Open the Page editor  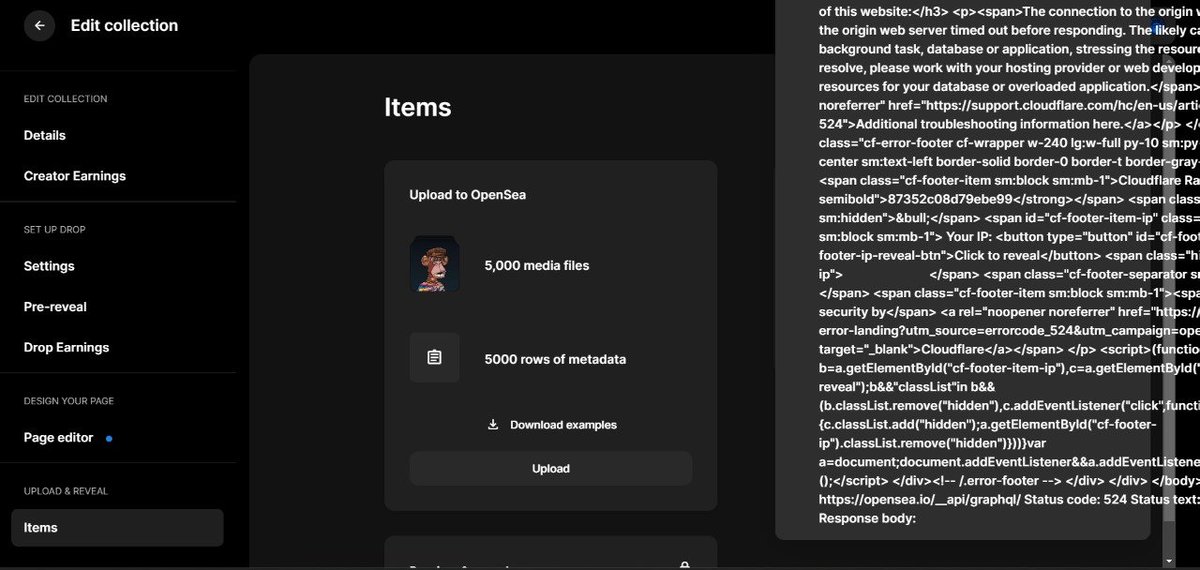point(59,438)
